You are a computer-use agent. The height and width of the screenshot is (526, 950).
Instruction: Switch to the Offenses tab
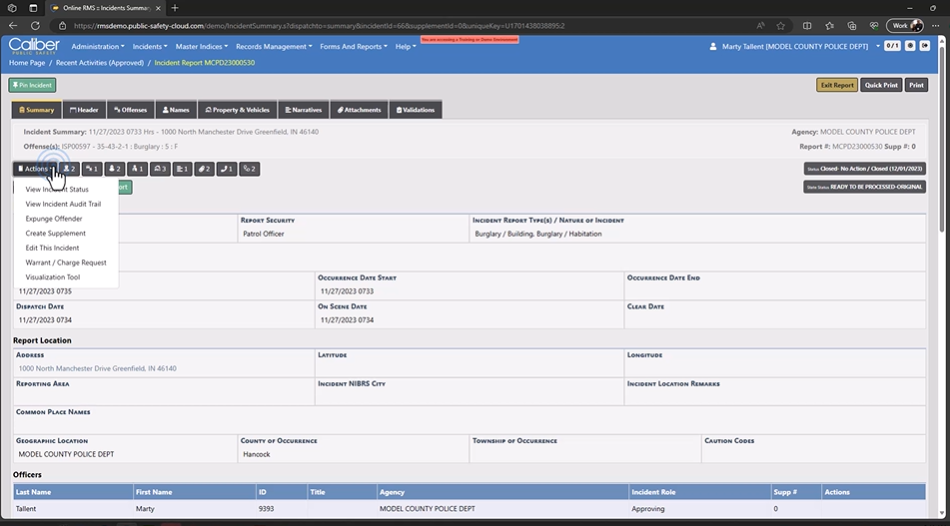pyautogui.click(x=130, y=110)
